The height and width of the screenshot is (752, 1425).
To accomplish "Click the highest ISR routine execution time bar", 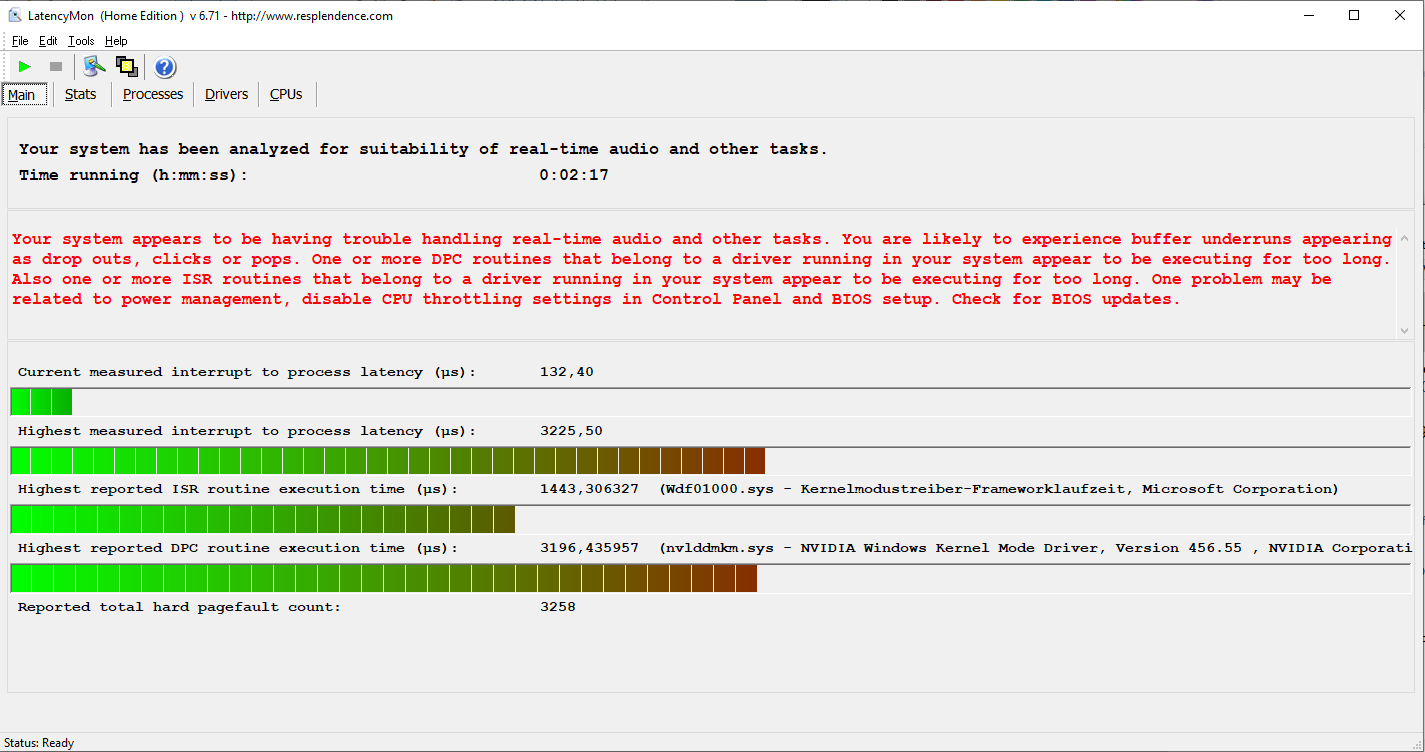I will [710, 520].
